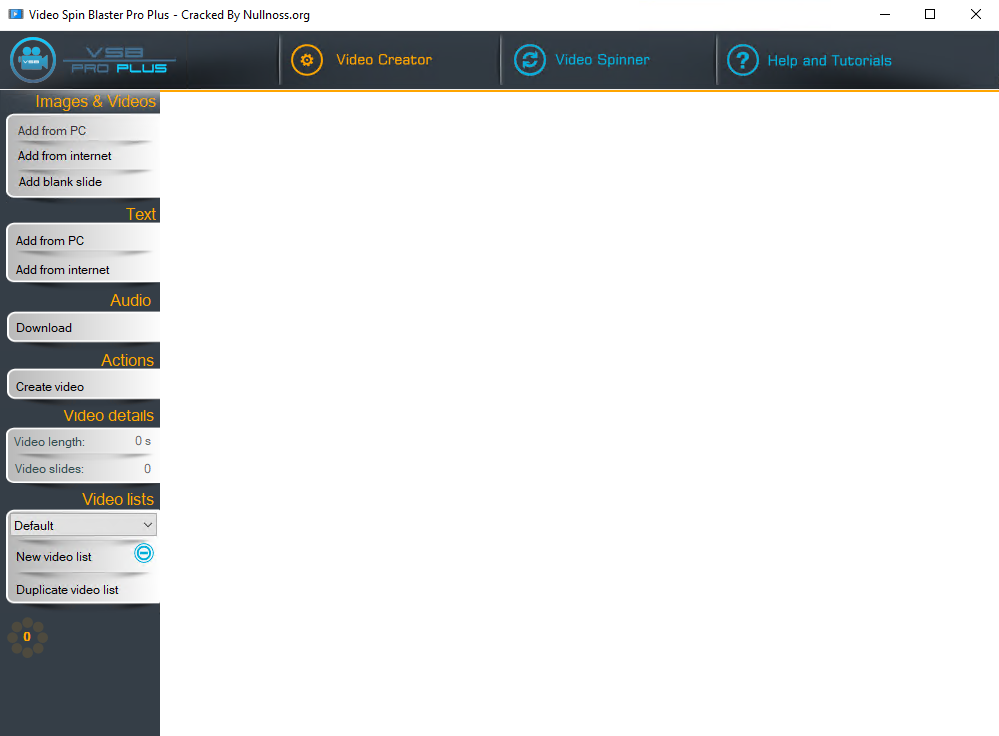Click the Video slides count value
The width and height of the screenshot is (999, 736).
147,468
